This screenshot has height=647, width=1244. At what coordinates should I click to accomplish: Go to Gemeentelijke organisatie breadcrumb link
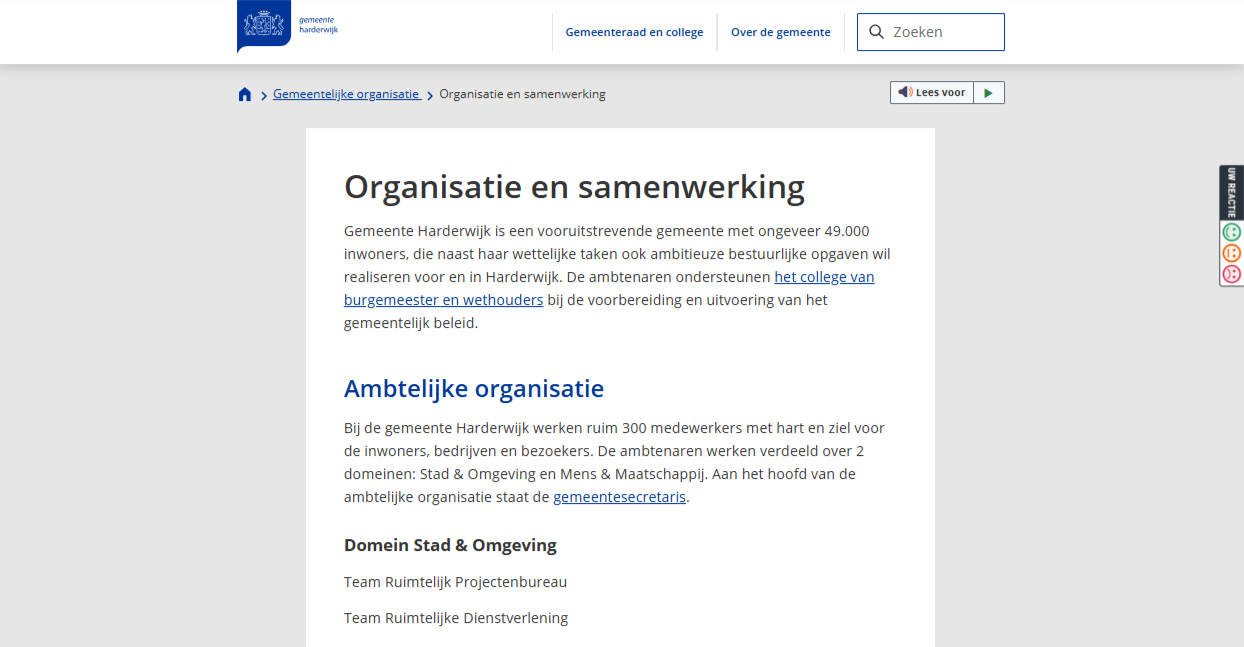pyautogui.click(x=346, y=94)
